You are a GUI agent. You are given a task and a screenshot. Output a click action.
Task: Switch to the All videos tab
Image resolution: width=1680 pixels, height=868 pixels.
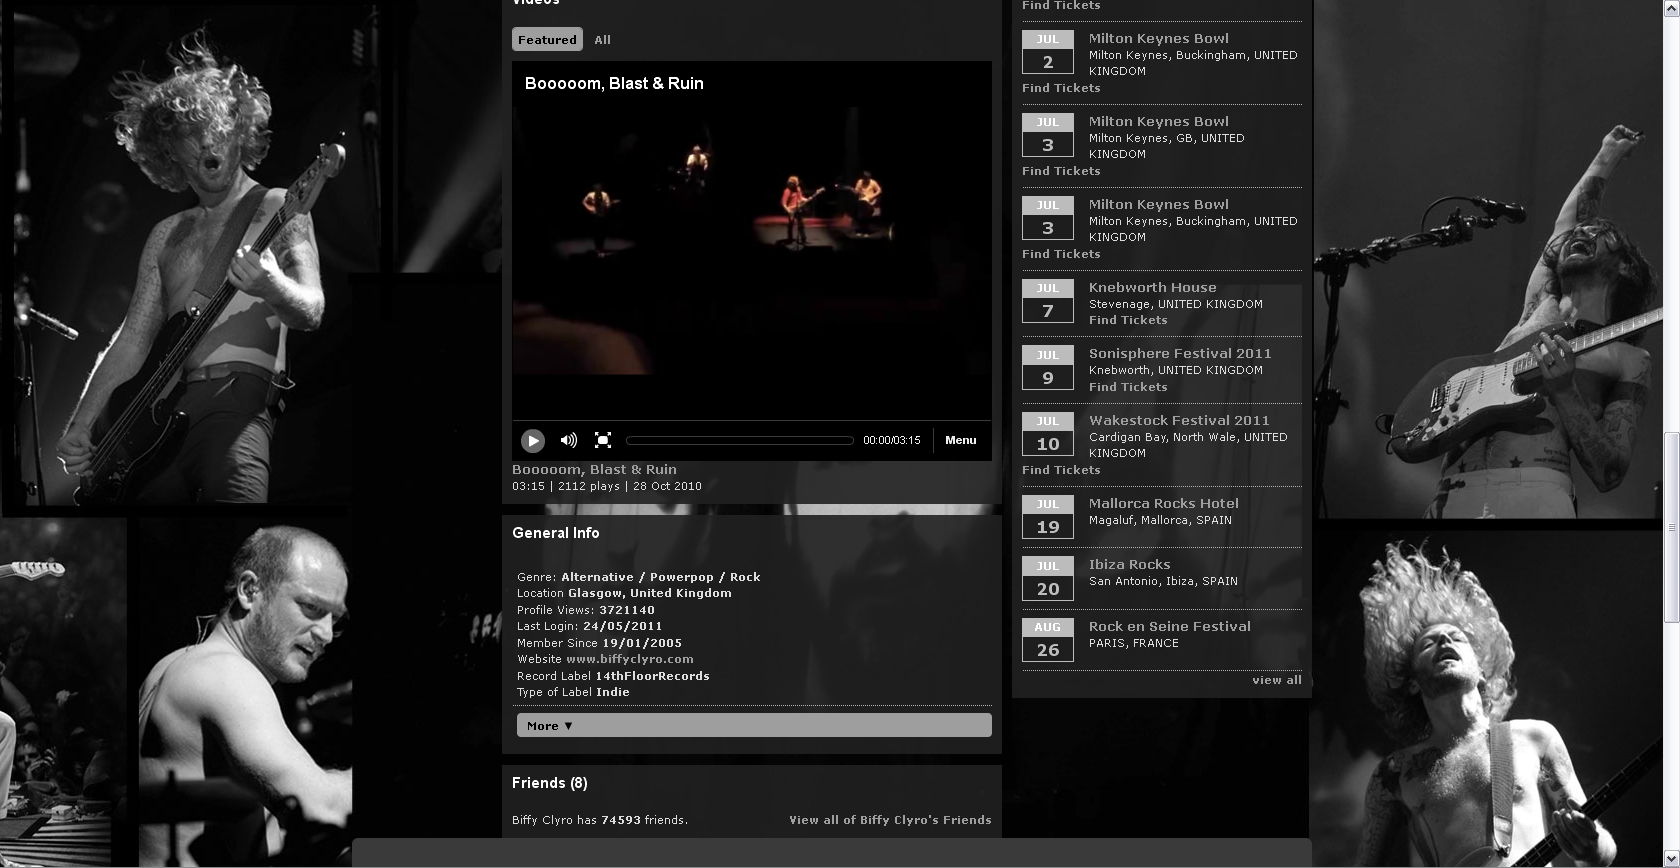click(x=602, y=40)
